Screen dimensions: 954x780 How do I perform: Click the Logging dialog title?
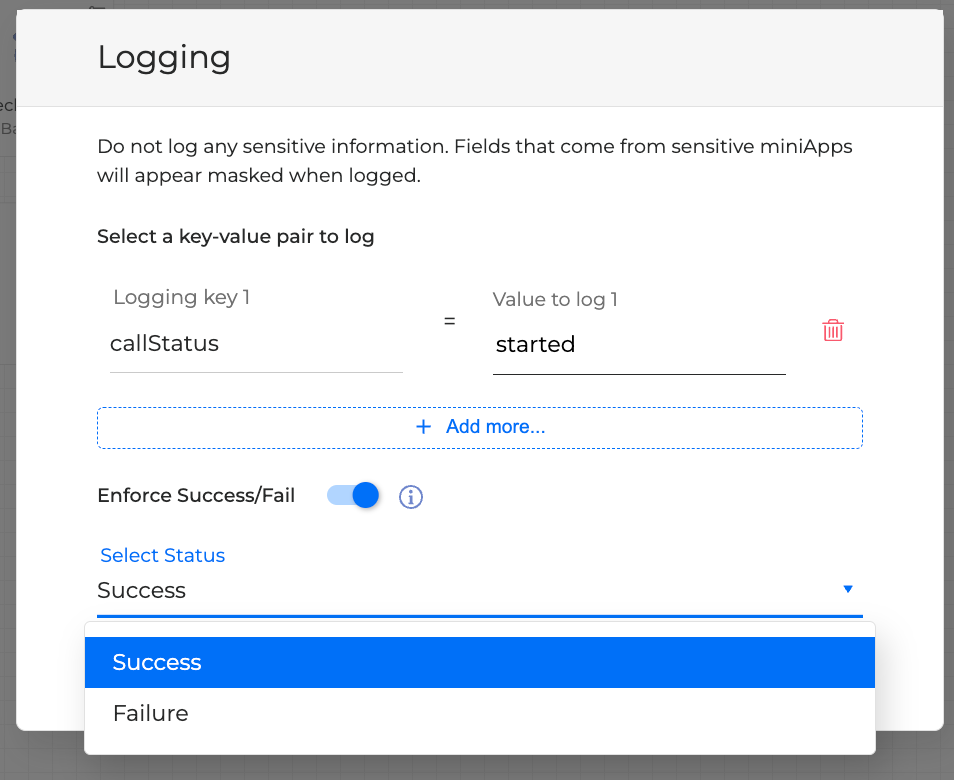click(164, 58)
